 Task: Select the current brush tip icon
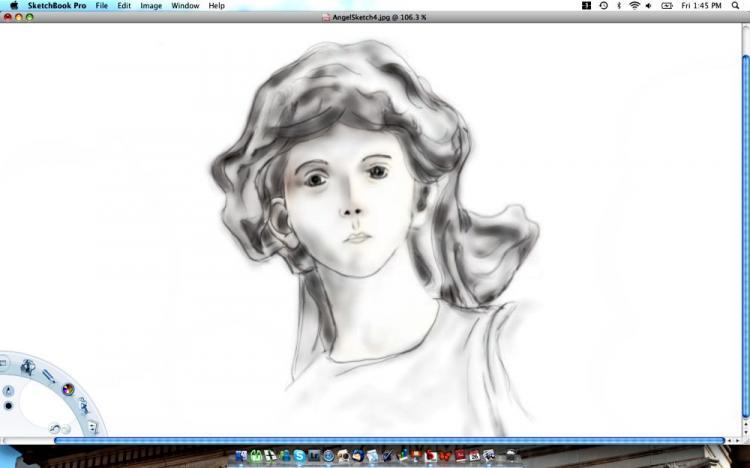(8, 391)
